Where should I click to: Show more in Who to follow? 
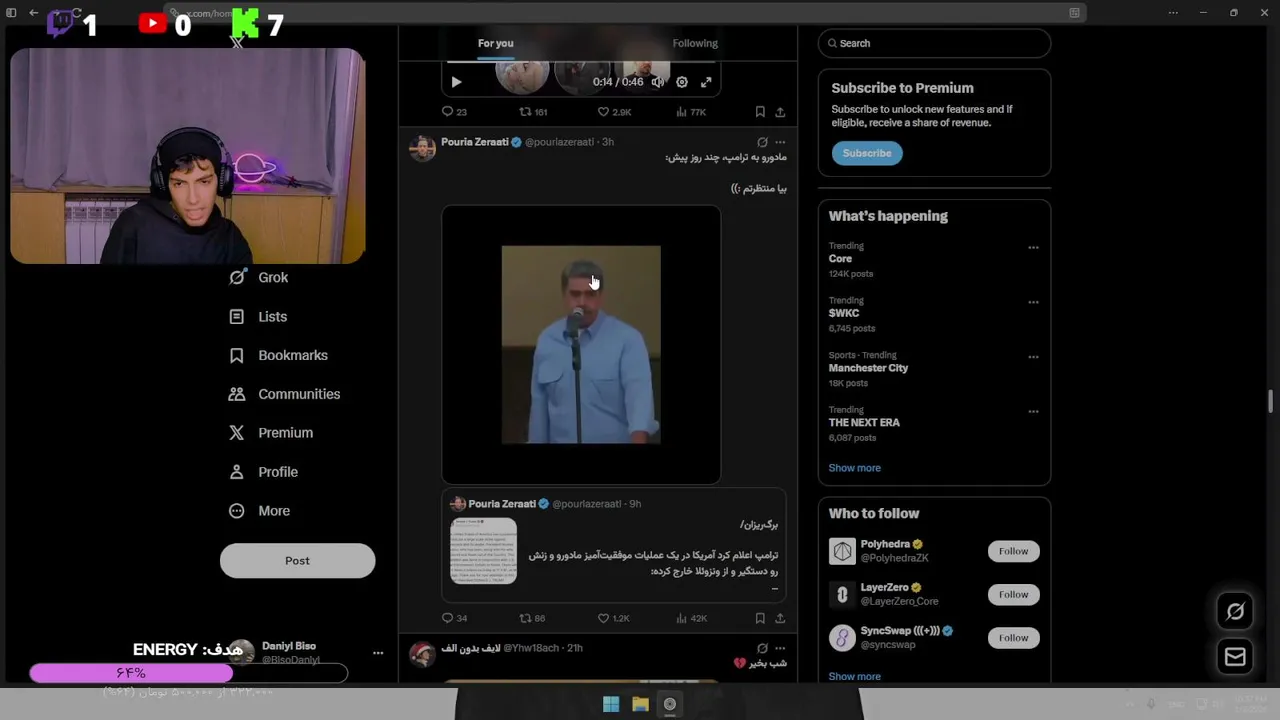click(x=854, y=677)
